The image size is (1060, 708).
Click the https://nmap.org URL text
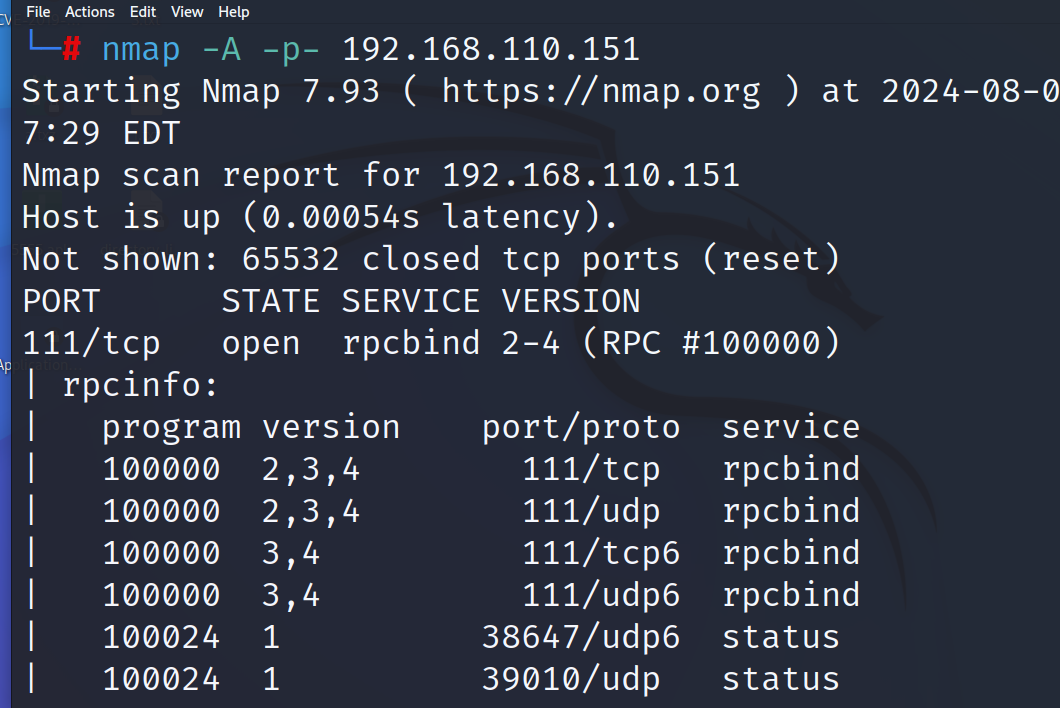pyautogui.click(x=601, y=91)
